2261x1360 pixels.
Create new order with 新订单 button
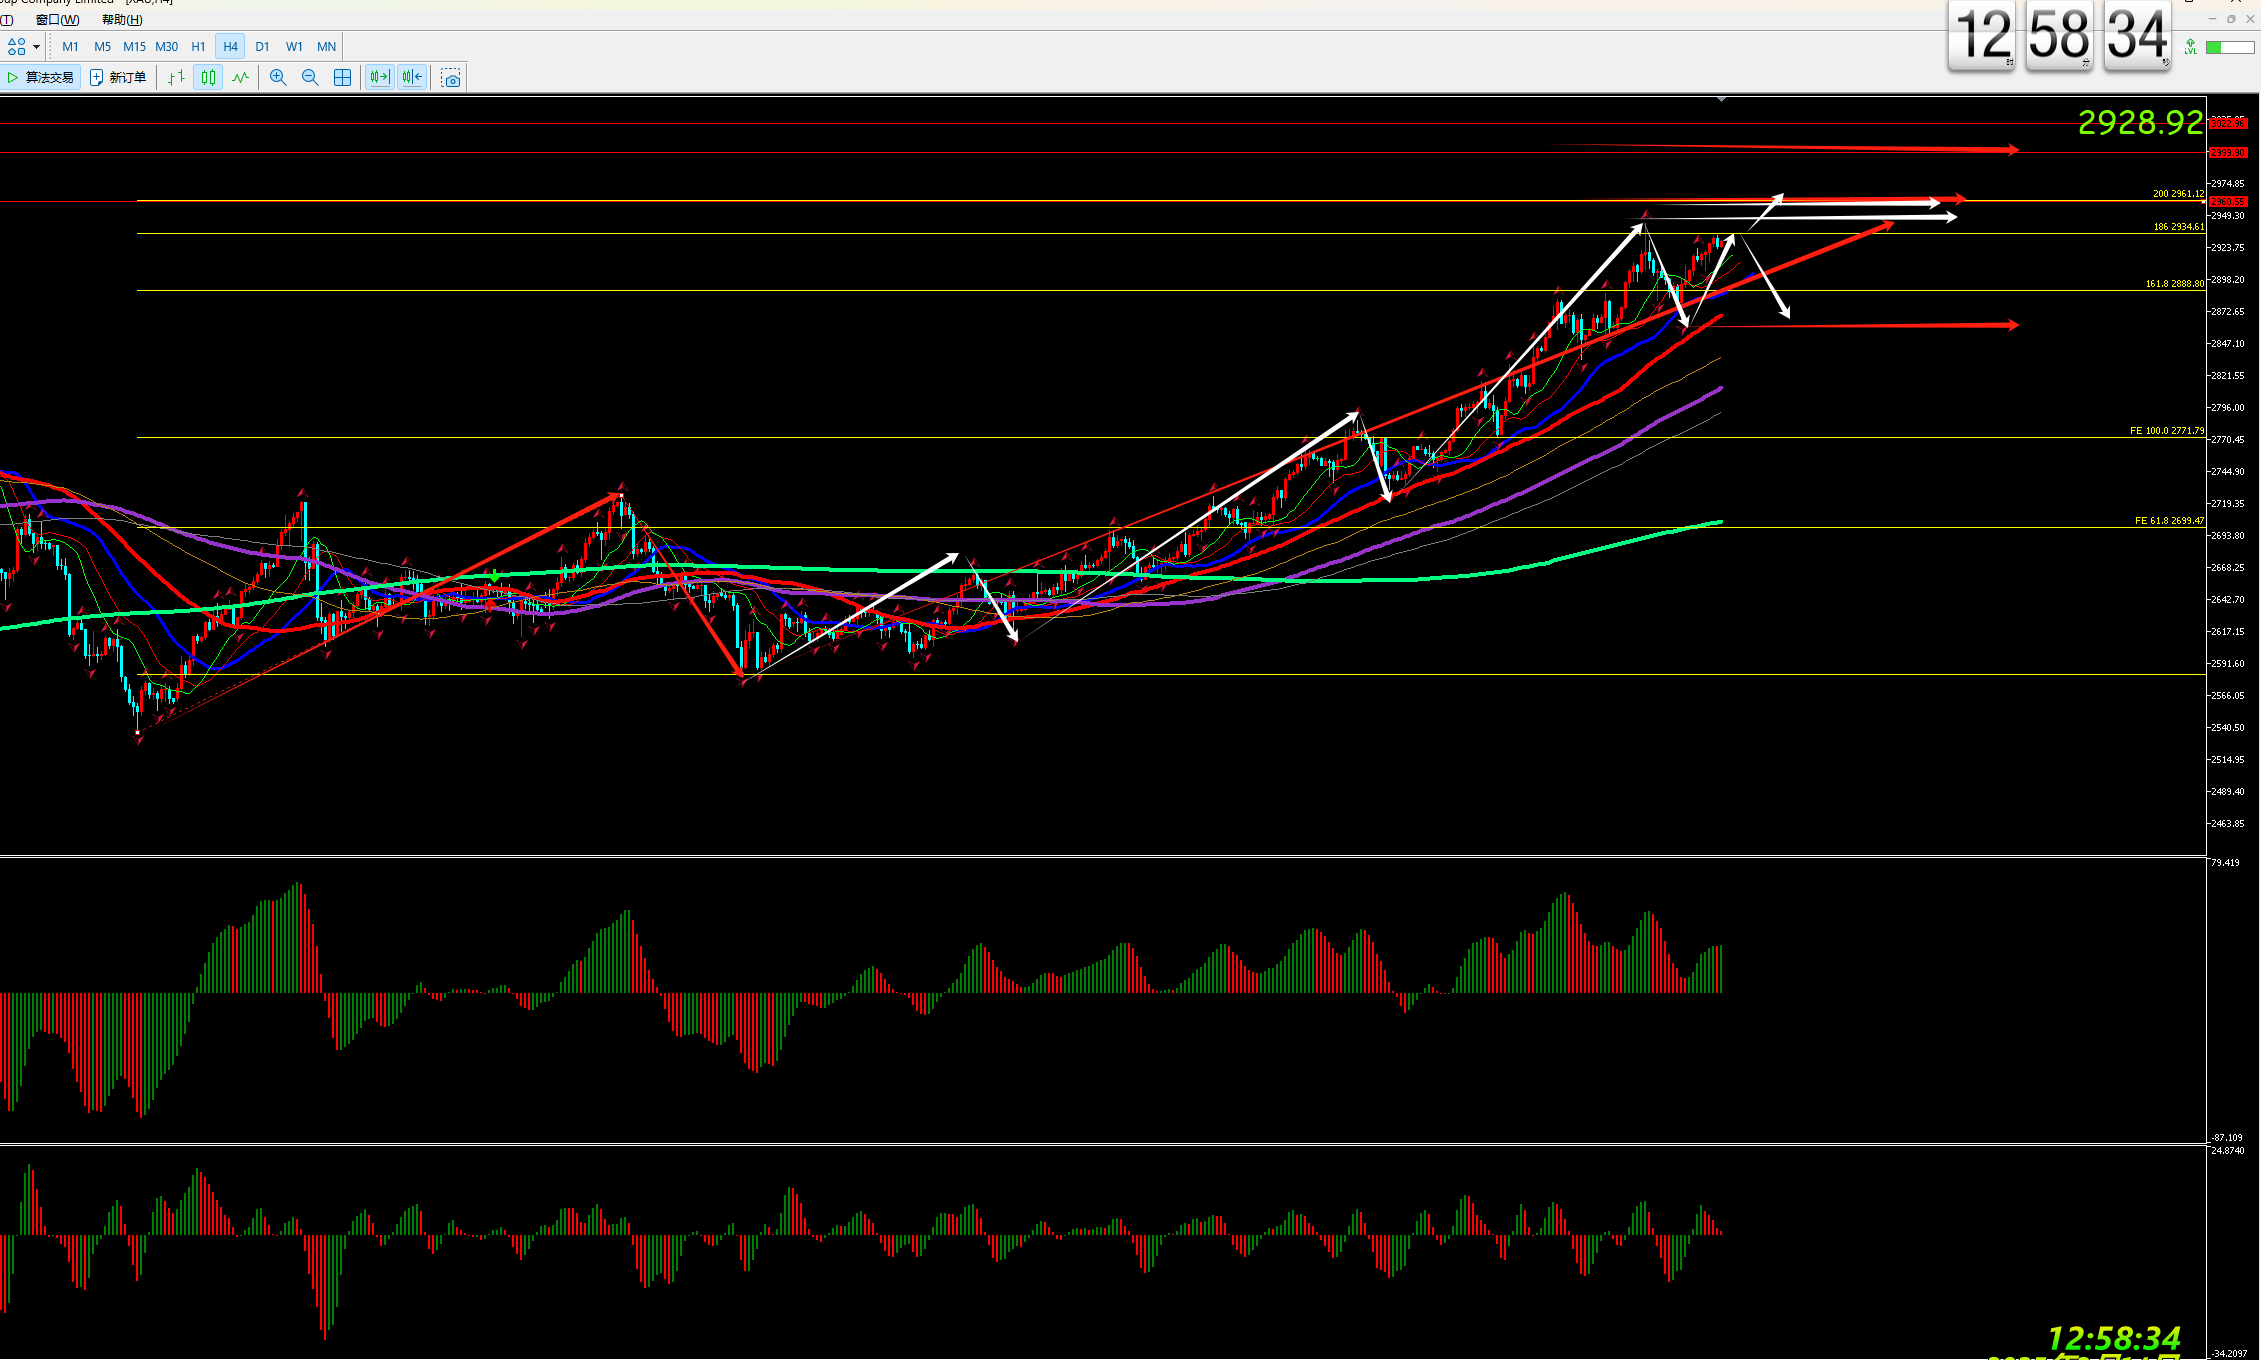[118, 78]
